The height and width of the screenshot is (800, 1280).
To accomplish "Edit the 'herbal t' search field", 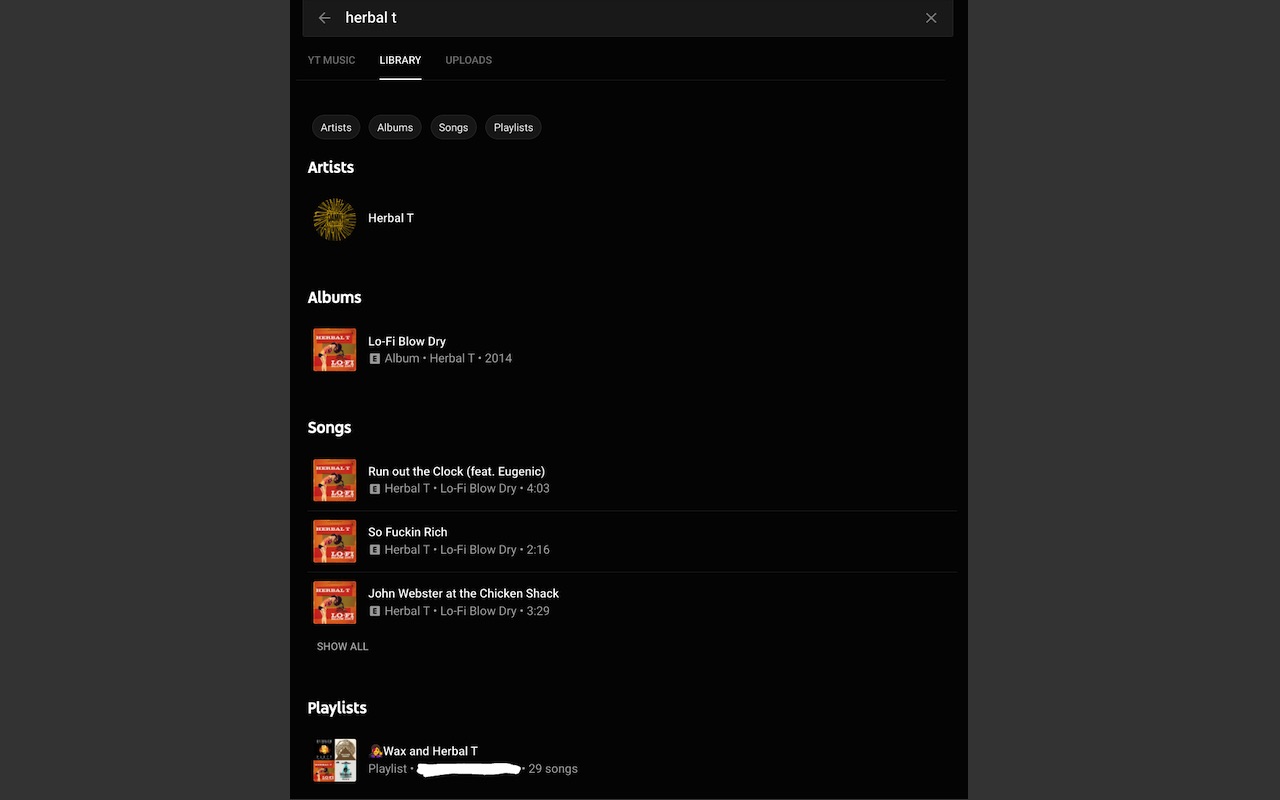I will pyautogui.click(x=628, y=18).
